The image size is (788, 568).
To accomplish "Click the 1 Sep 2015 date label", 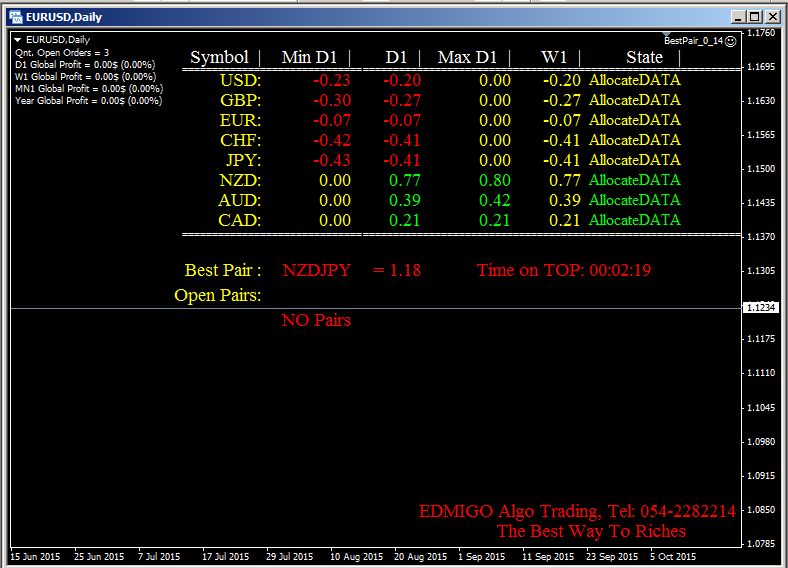I will point(481,556).
